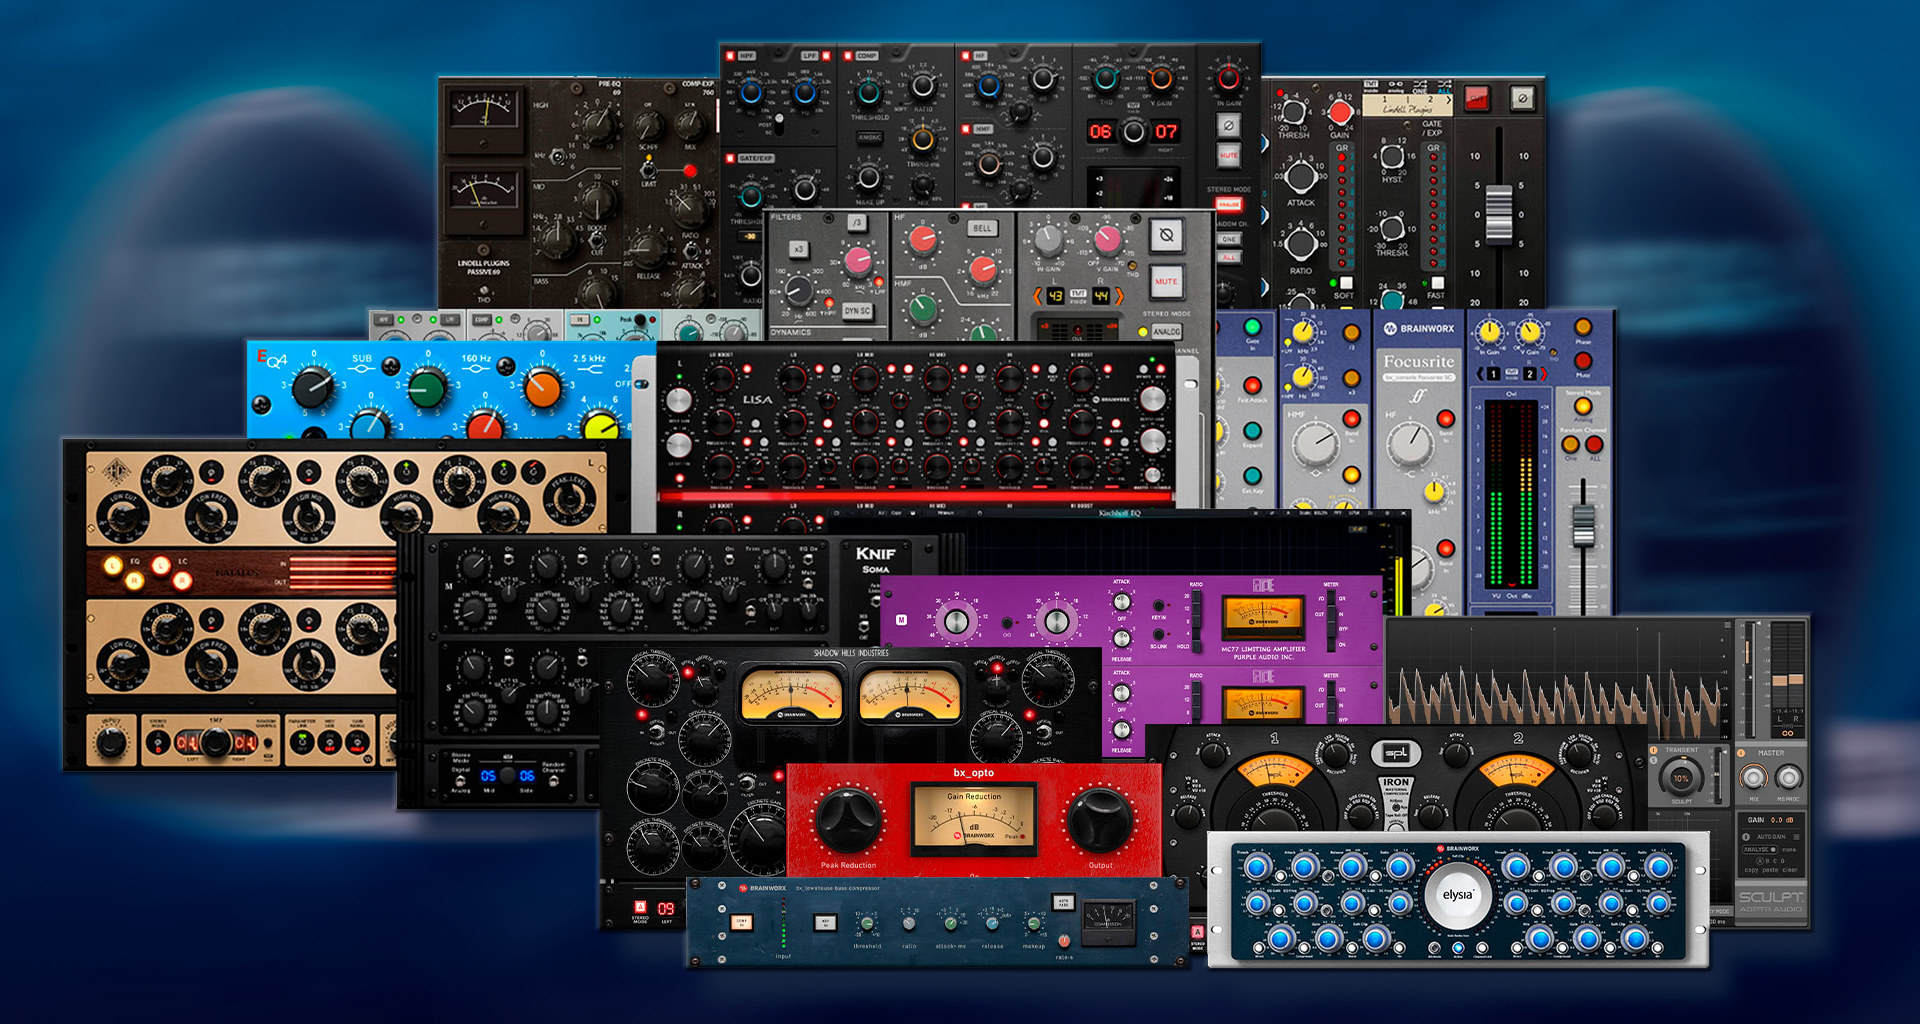This screenshot has height=1024, width=1920.
Task: Click the DYN SC button under Filters
Action: (857, 311)
